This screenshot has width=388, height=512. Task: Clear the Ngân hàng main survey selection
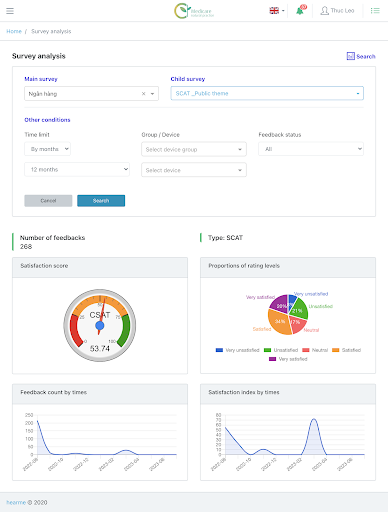click(x=144, y=94)
